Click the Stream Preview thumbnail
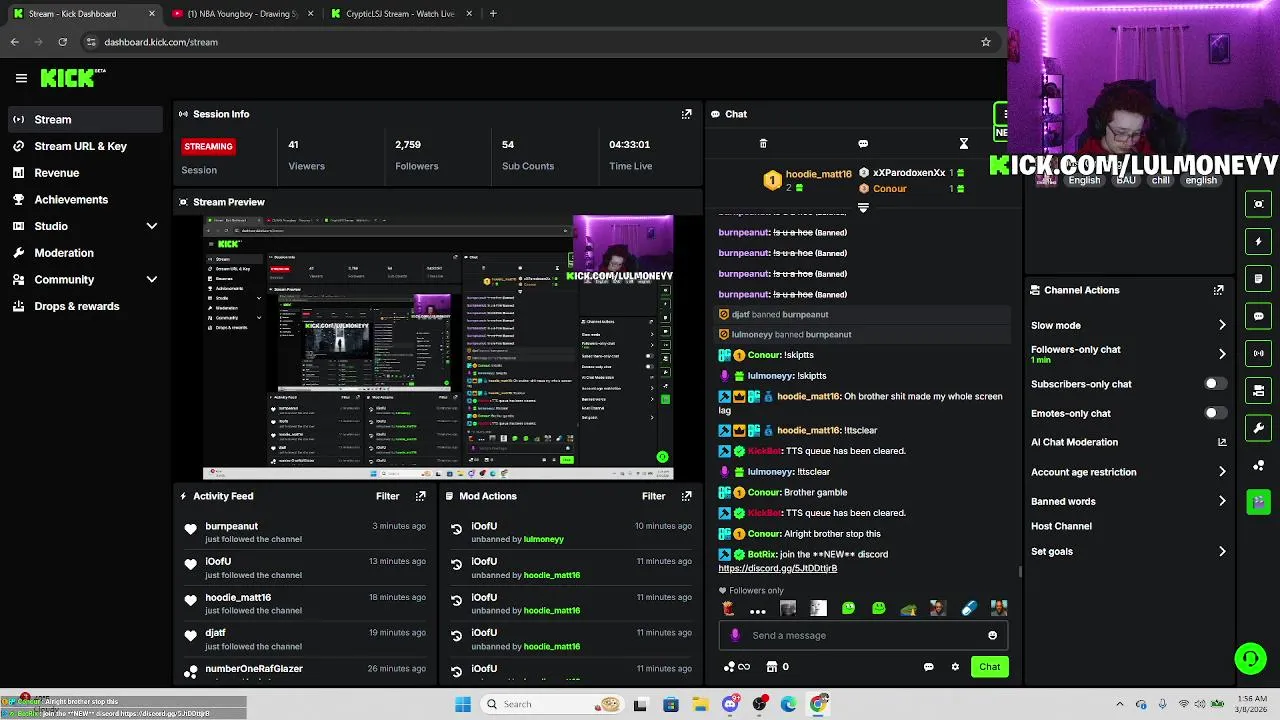This screenshot has width=1280, height=720. [x=438, y=347]
